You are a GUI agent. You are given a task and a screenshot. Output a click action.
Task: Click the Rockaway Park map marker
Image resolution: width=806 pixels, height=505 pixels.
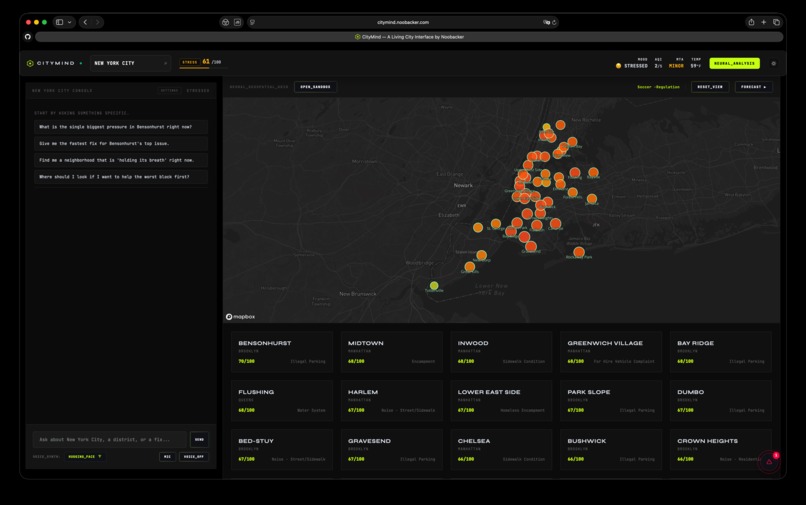pos(579,251)
